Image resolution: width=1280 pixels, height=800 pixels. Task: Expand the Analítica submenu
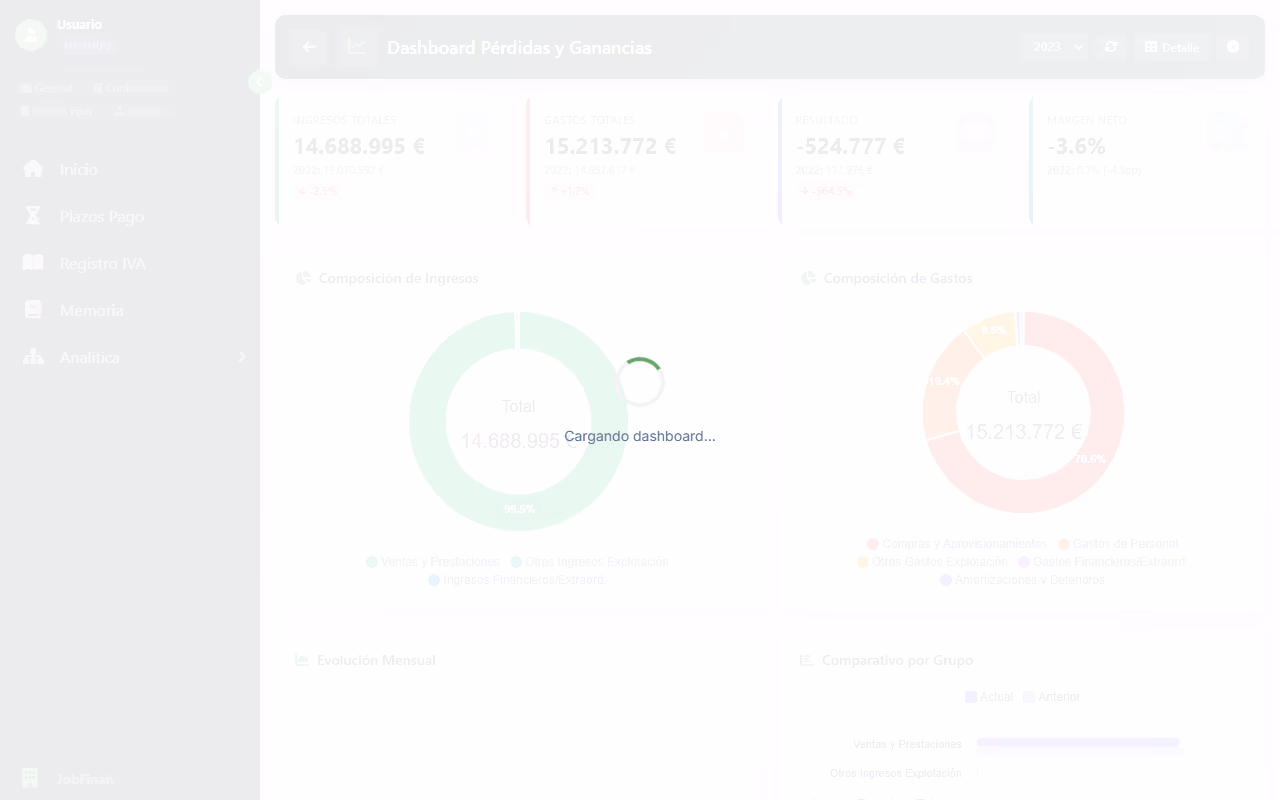click(x=241, y=357)
